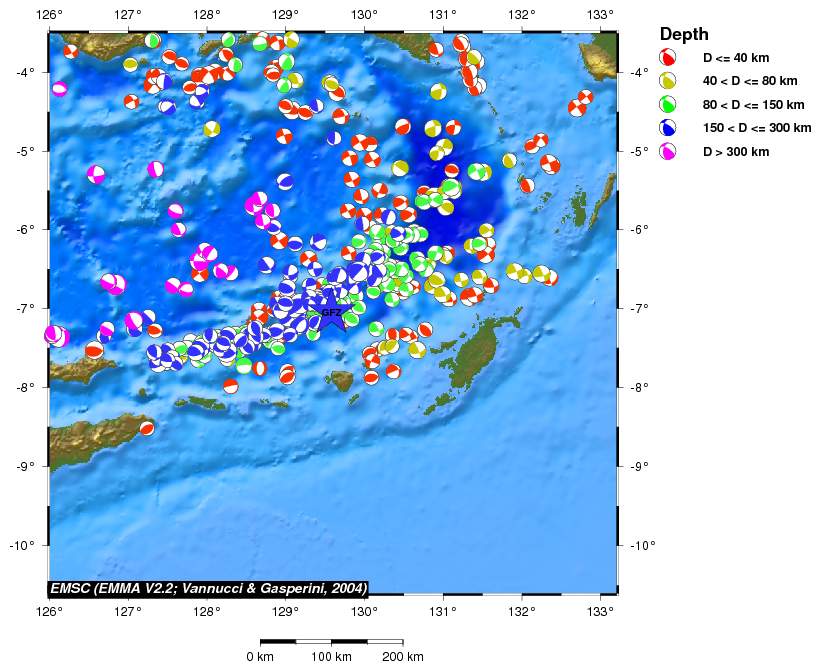Click the Depth legend title

[684, 35]
